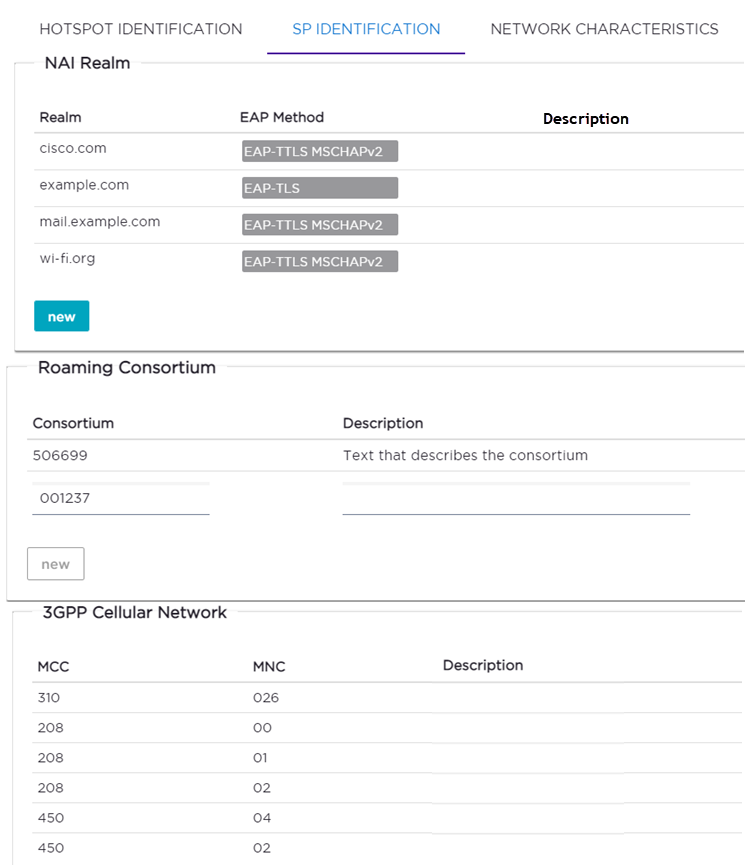Click the Consortium input containing 001237
Image resolution: width=745 pixels, height=865 pixels.
120,497
